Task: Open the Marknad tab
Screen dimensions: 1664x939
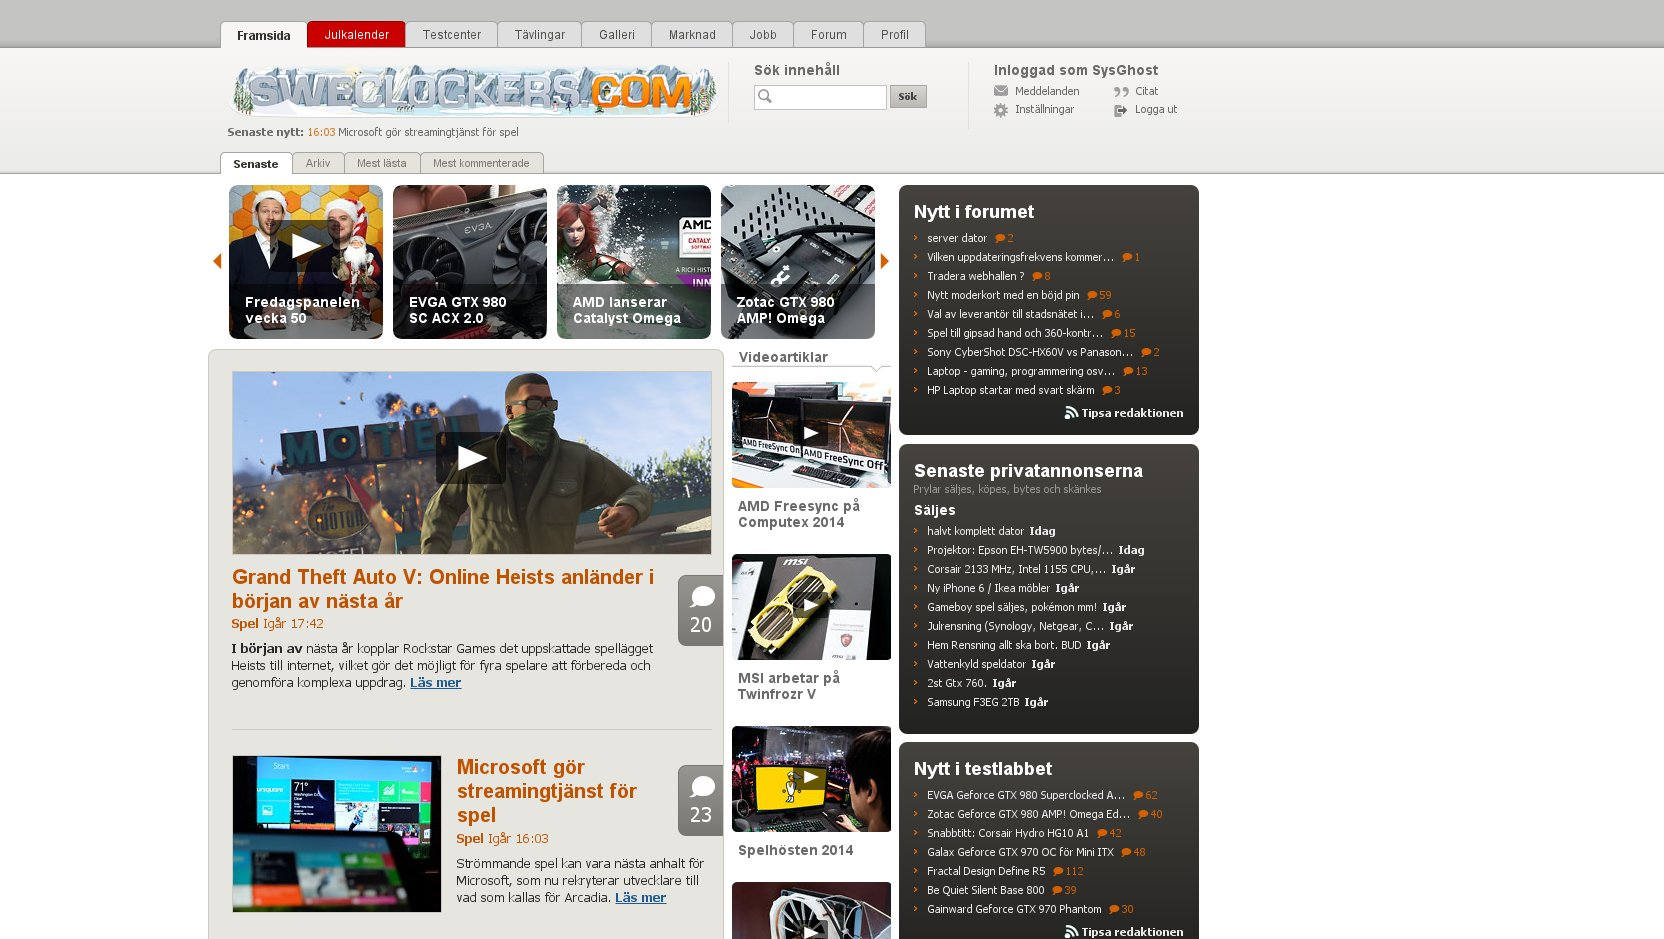Action: (692, 35)
